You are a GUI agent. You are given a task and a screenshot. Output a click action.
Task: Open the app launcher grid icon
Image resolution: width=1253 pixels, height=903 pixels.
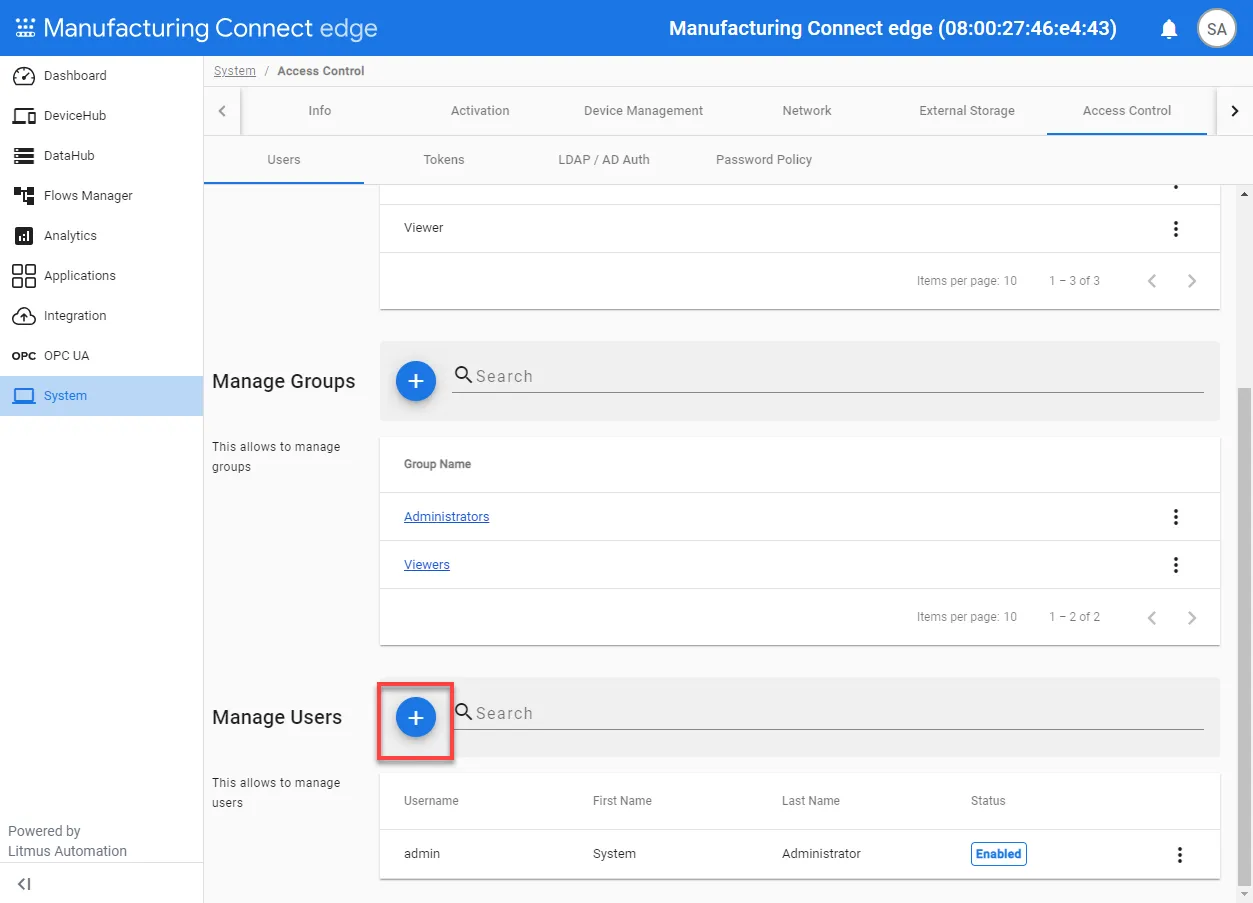point(25,28)
